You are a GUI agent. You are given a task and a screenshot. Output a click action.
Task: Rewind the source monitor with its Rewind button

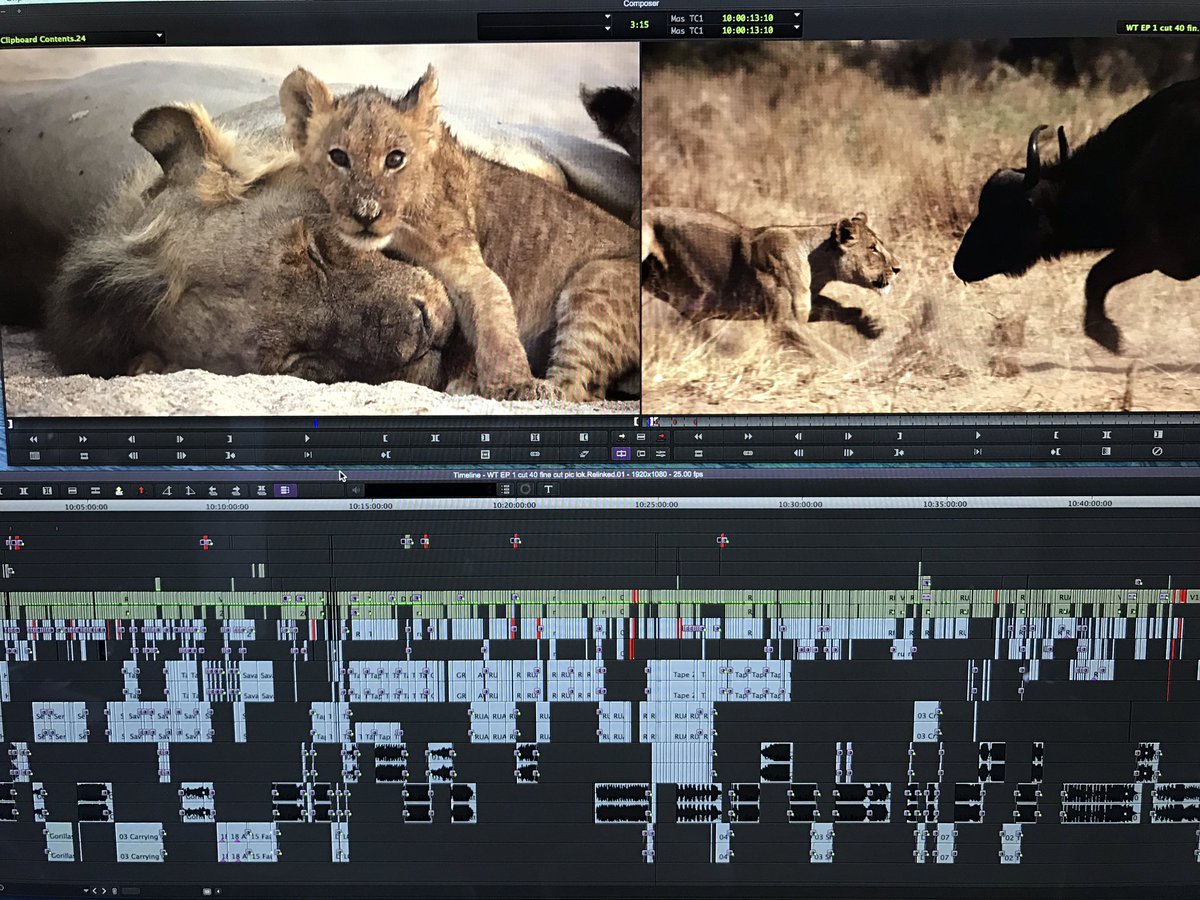point(33,438)
